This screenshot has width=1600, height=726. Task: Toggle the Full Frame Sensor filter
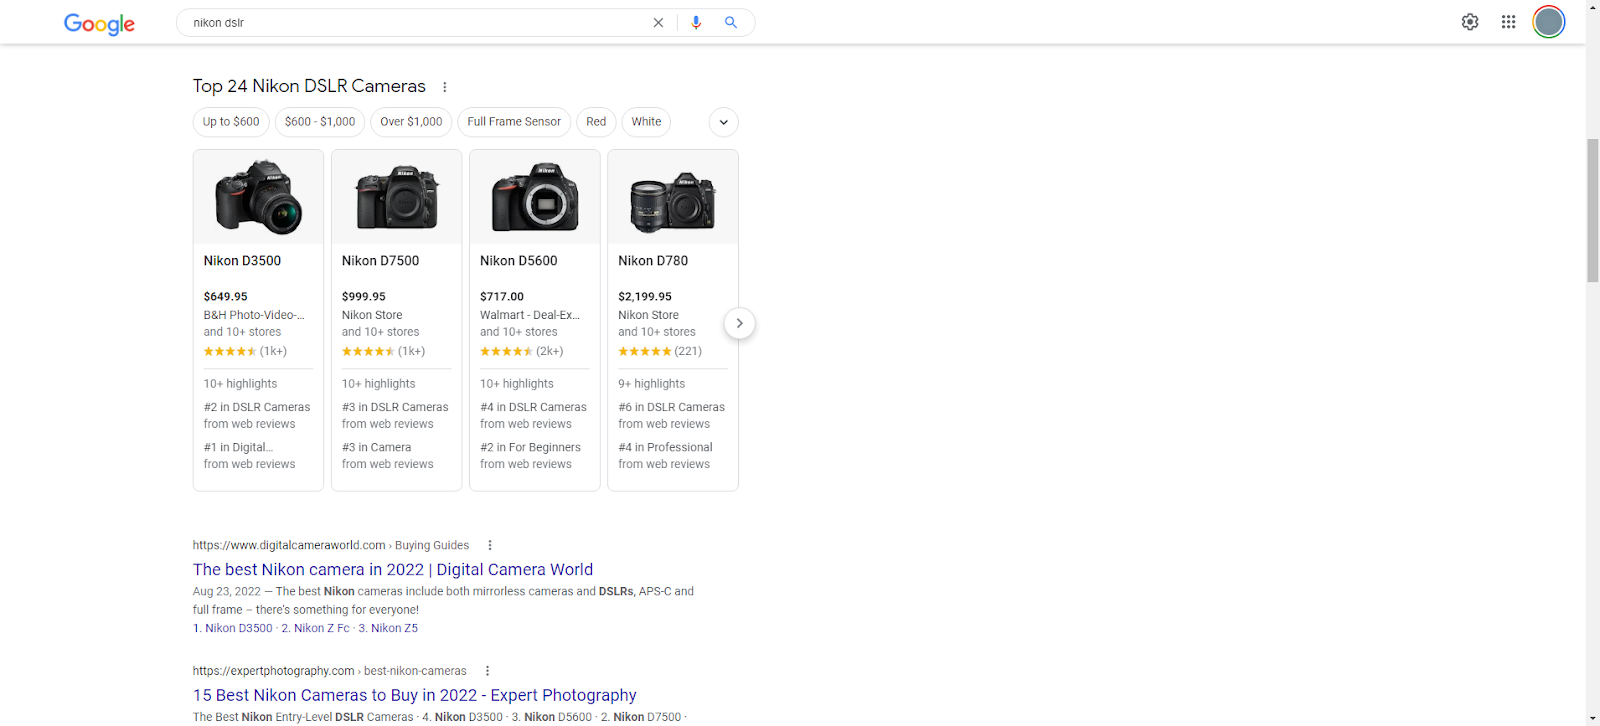tap(514, 122)
